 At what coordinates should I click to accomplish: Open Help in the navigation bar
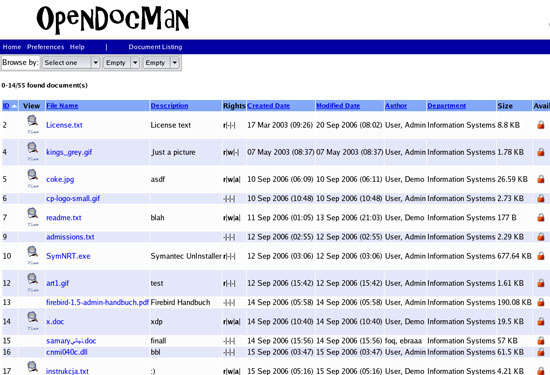pos(77,47)
